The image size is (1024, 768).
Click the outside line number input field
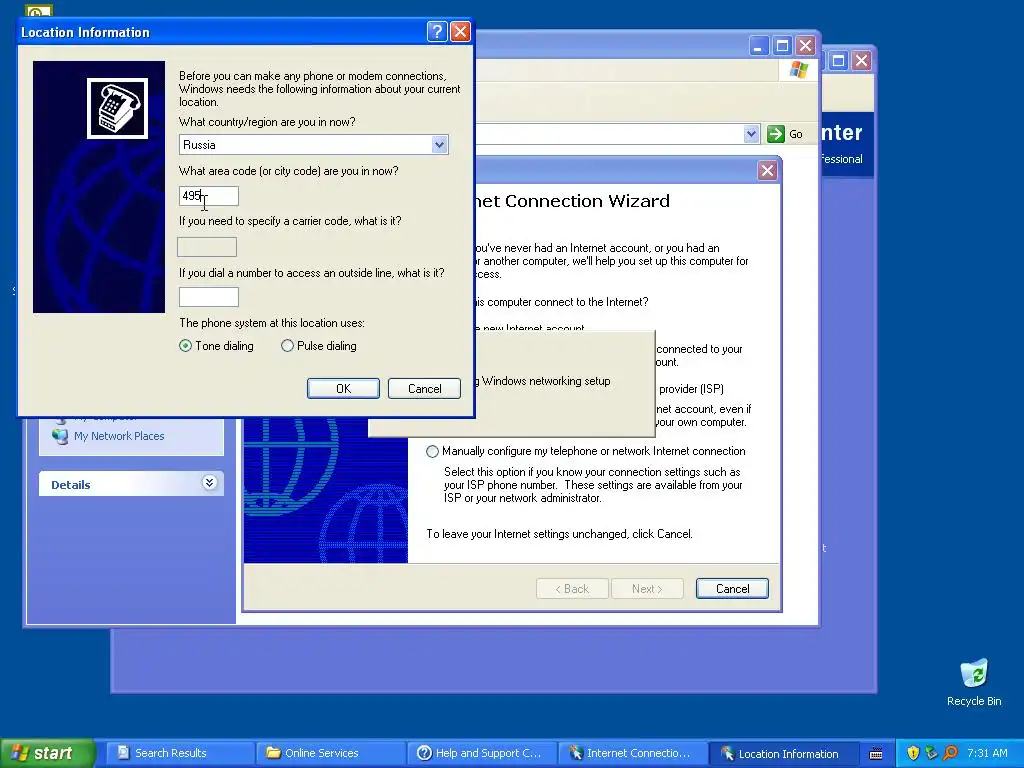pyautogui.click(x=209, y=297)
